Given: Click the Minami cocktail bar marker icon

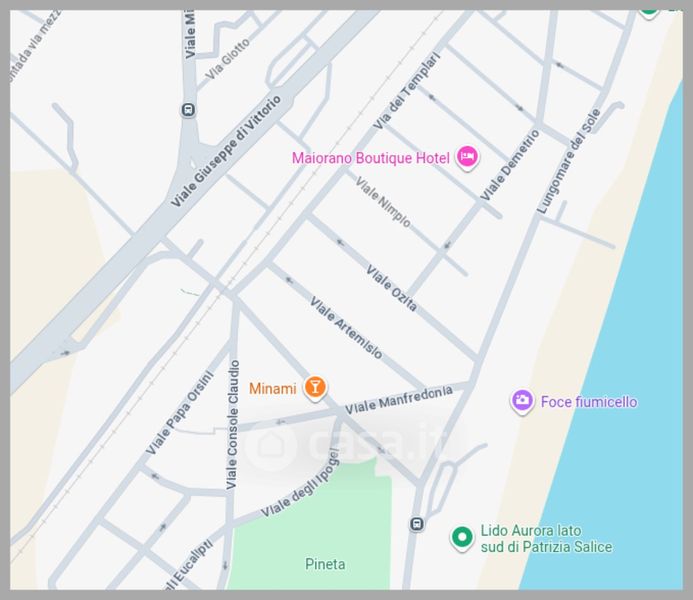Looking at the screenshot, I should click(x=315, y=388).
